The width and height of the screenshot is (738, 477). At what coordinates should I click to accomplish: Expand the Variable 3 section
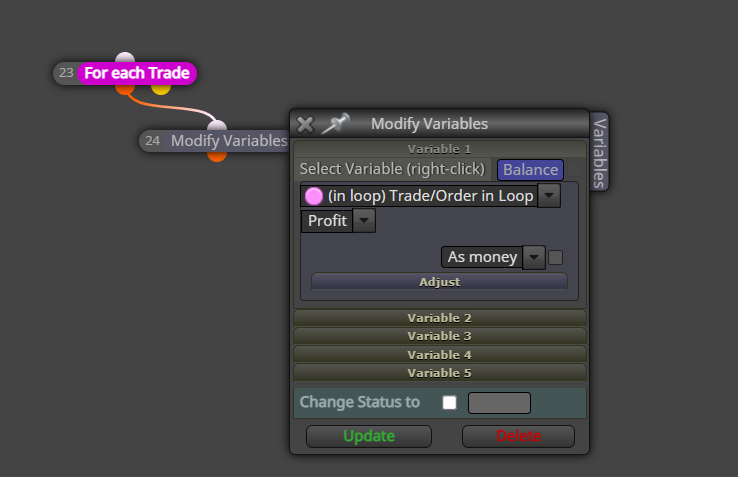(x=440, y=336)
